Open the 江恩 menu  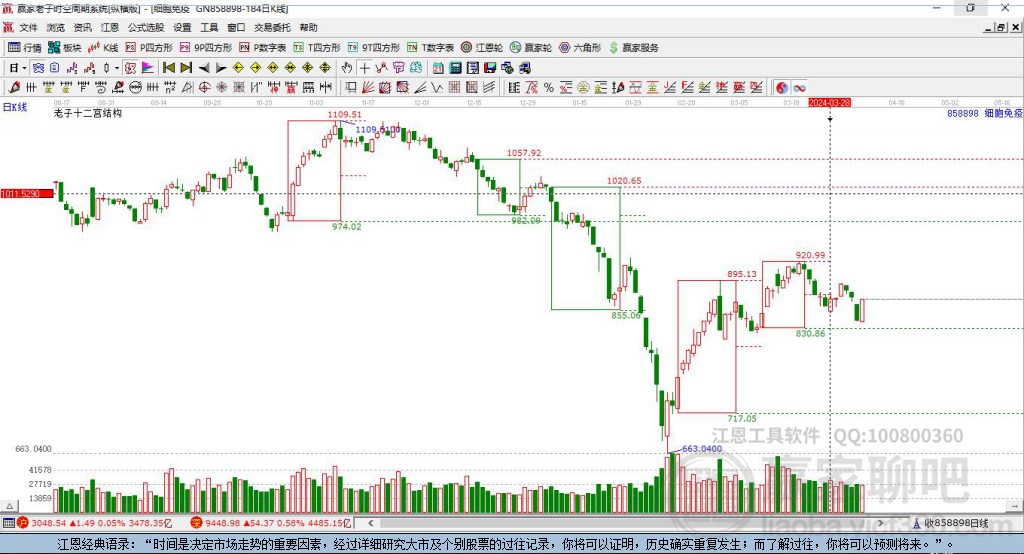click(x=110, y=27)
